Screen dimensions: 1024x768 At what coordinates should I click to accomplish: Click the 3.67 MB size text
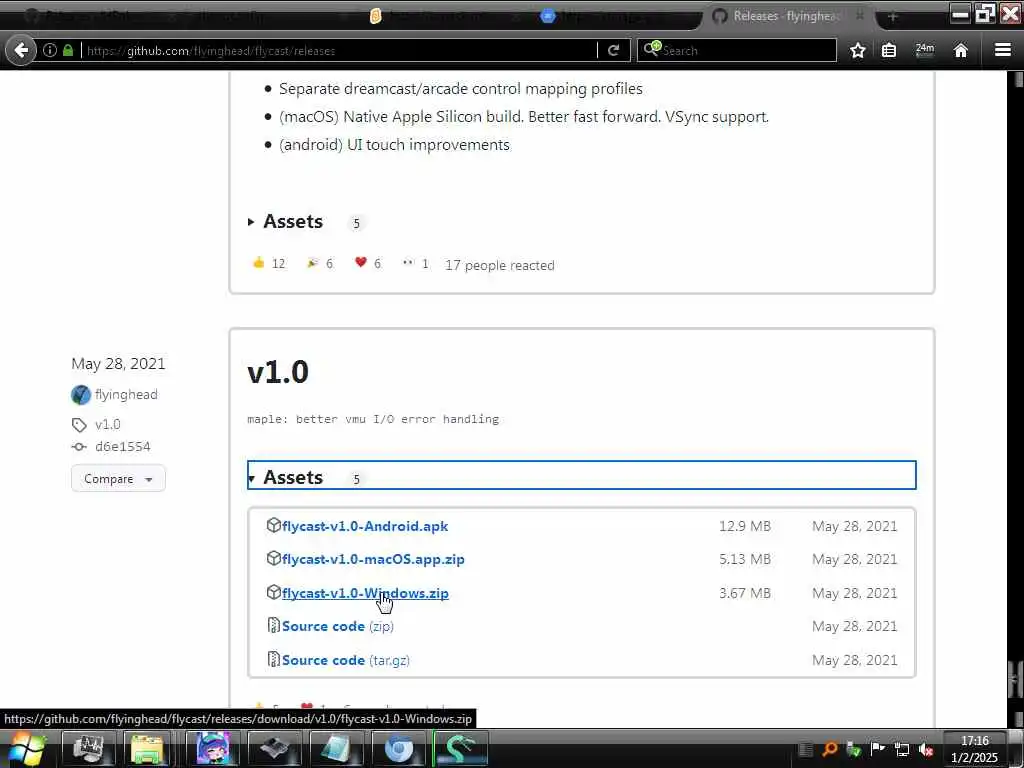coord(744,593)
